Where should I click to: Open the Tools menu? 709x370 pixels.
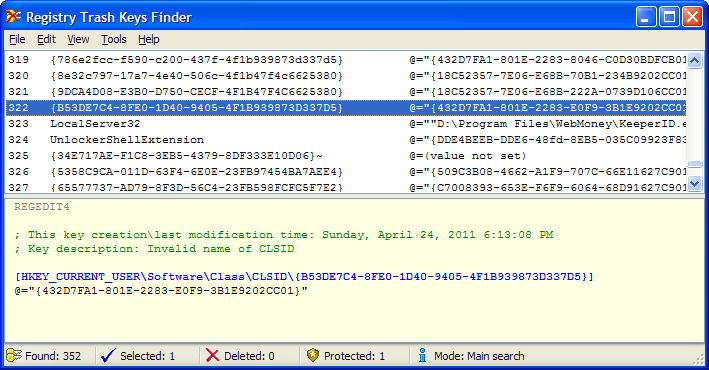pyautogui.click(x=113, y=40)
